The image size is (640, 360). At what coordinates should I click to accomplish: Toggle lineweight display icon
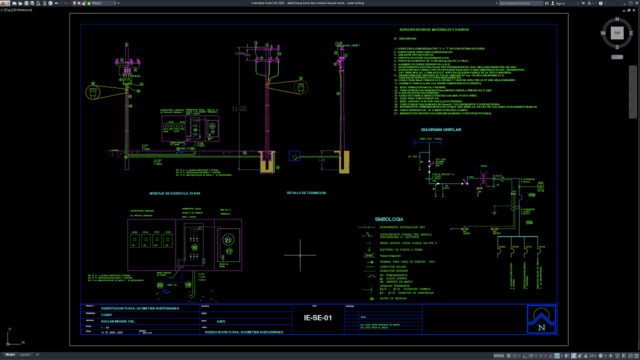[567, 356]
